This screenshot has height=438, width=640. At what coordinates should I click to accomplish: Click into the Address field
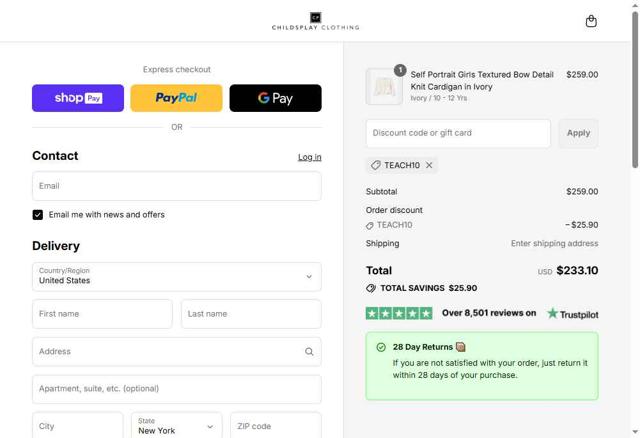[x=177, y=351]
